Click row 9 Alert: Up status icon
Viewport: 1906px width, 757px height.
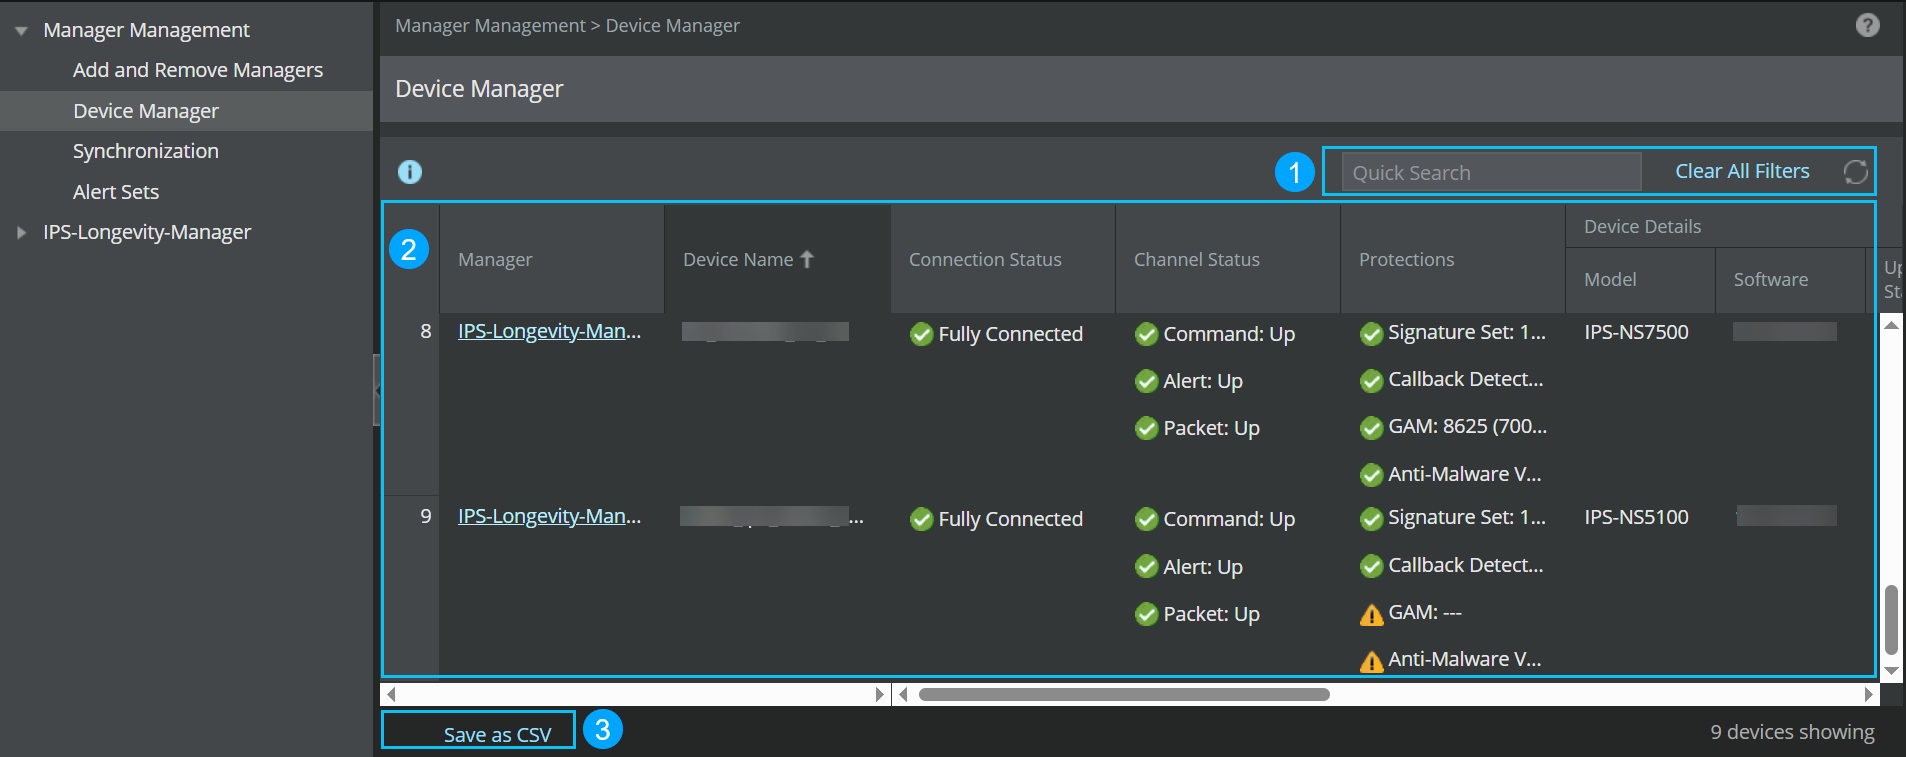pos(1146,567)
